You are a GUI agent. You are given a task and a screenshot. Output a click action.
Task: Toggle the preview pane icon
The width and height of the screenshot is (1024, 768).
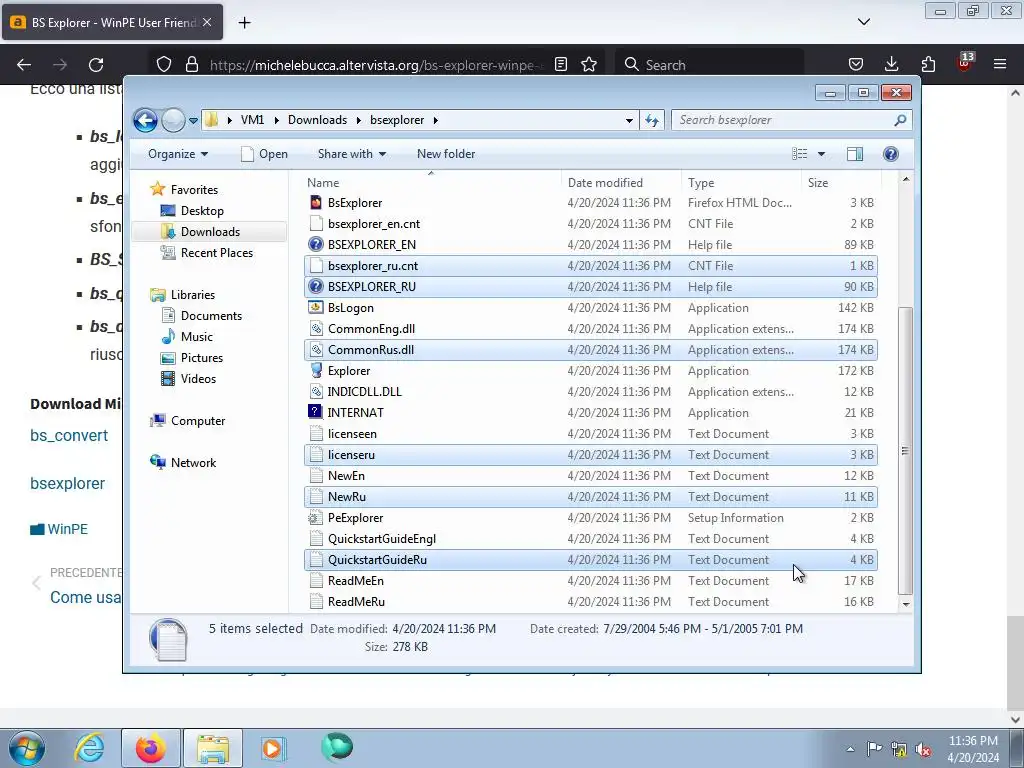pos(854,154)
